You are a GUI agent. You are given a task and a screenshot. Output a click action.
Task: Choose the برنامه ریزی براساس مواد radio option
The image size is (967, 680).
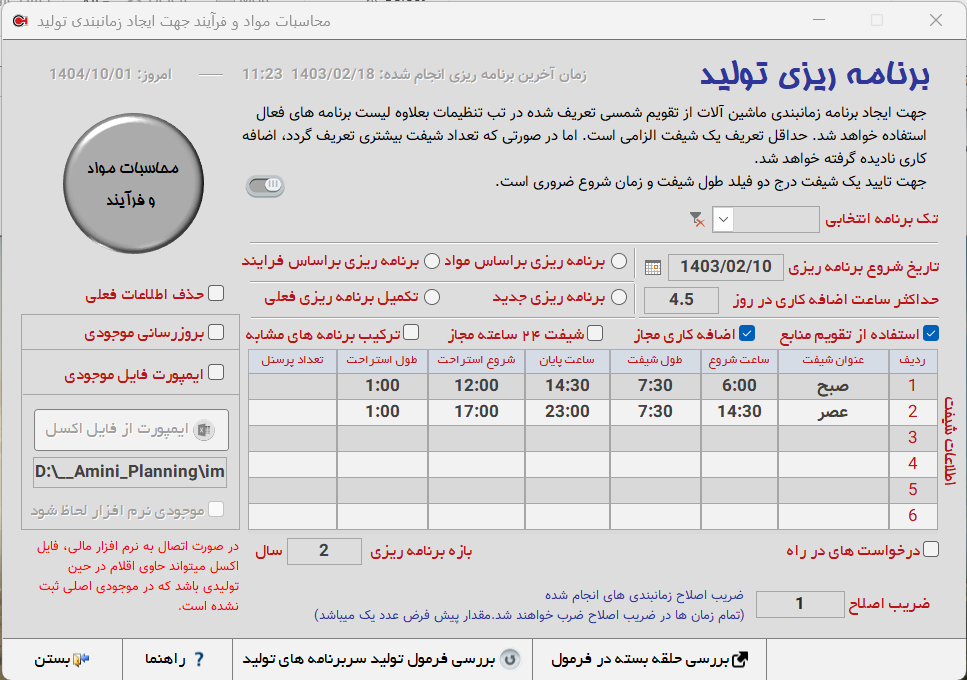(x=619, y=262)
